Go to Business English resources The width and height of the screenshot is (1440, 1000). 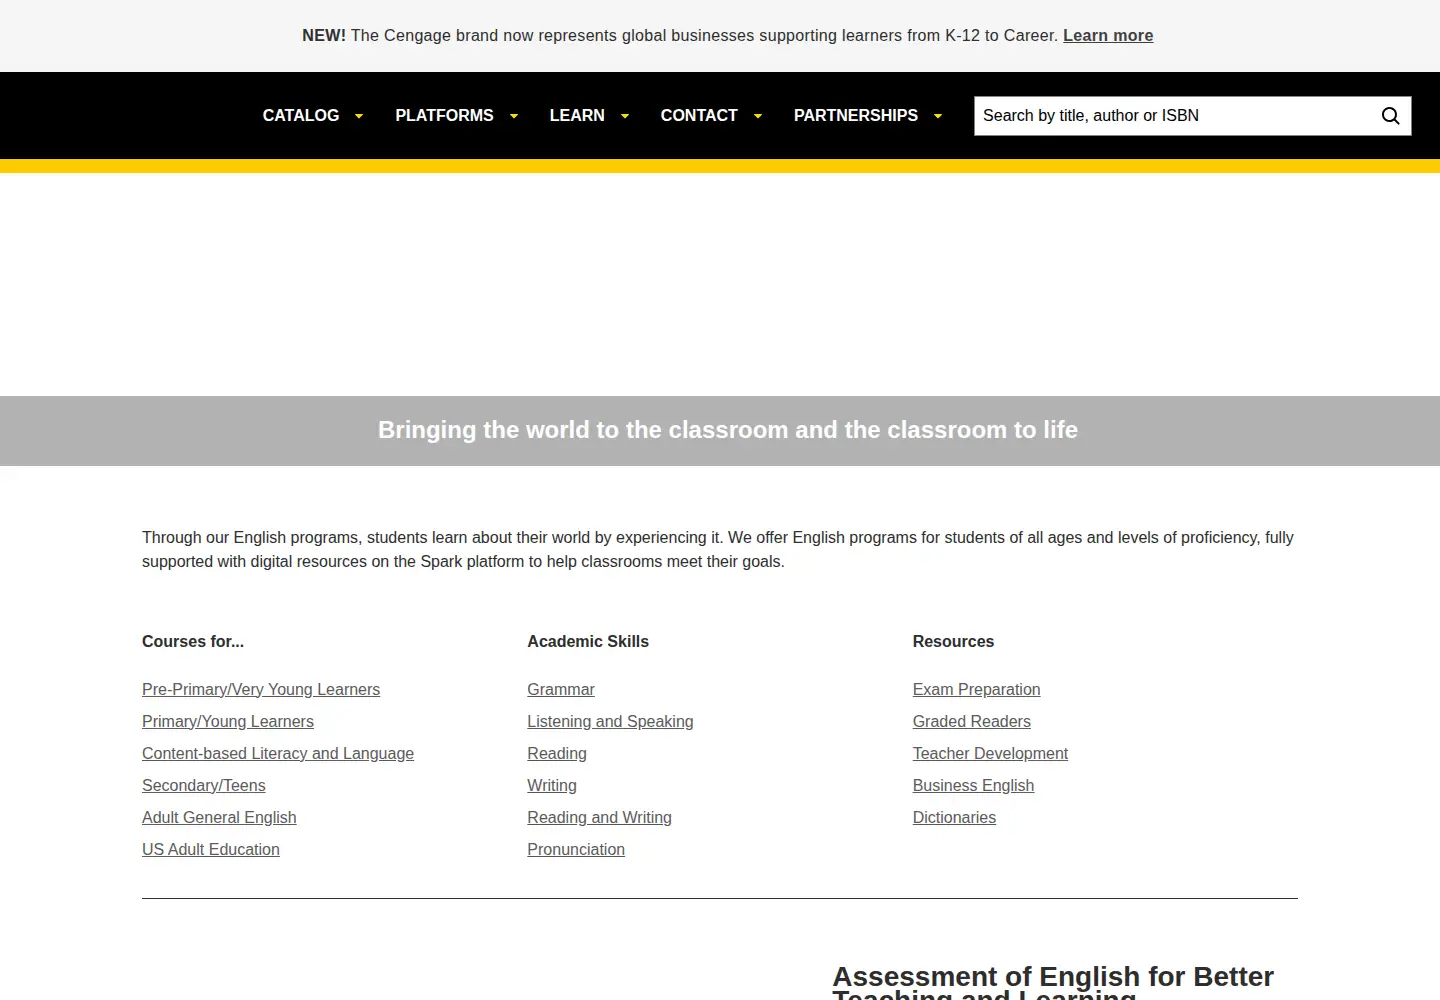point(974,786)
